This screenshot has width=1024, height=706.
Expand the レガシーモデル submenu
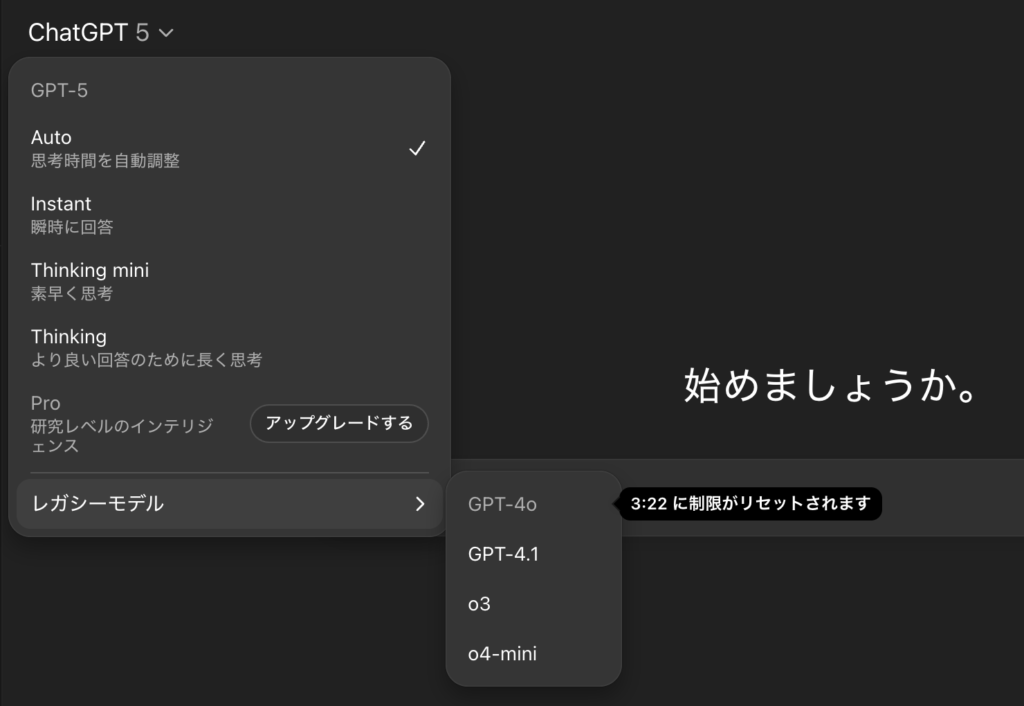(x=229, y=504)
